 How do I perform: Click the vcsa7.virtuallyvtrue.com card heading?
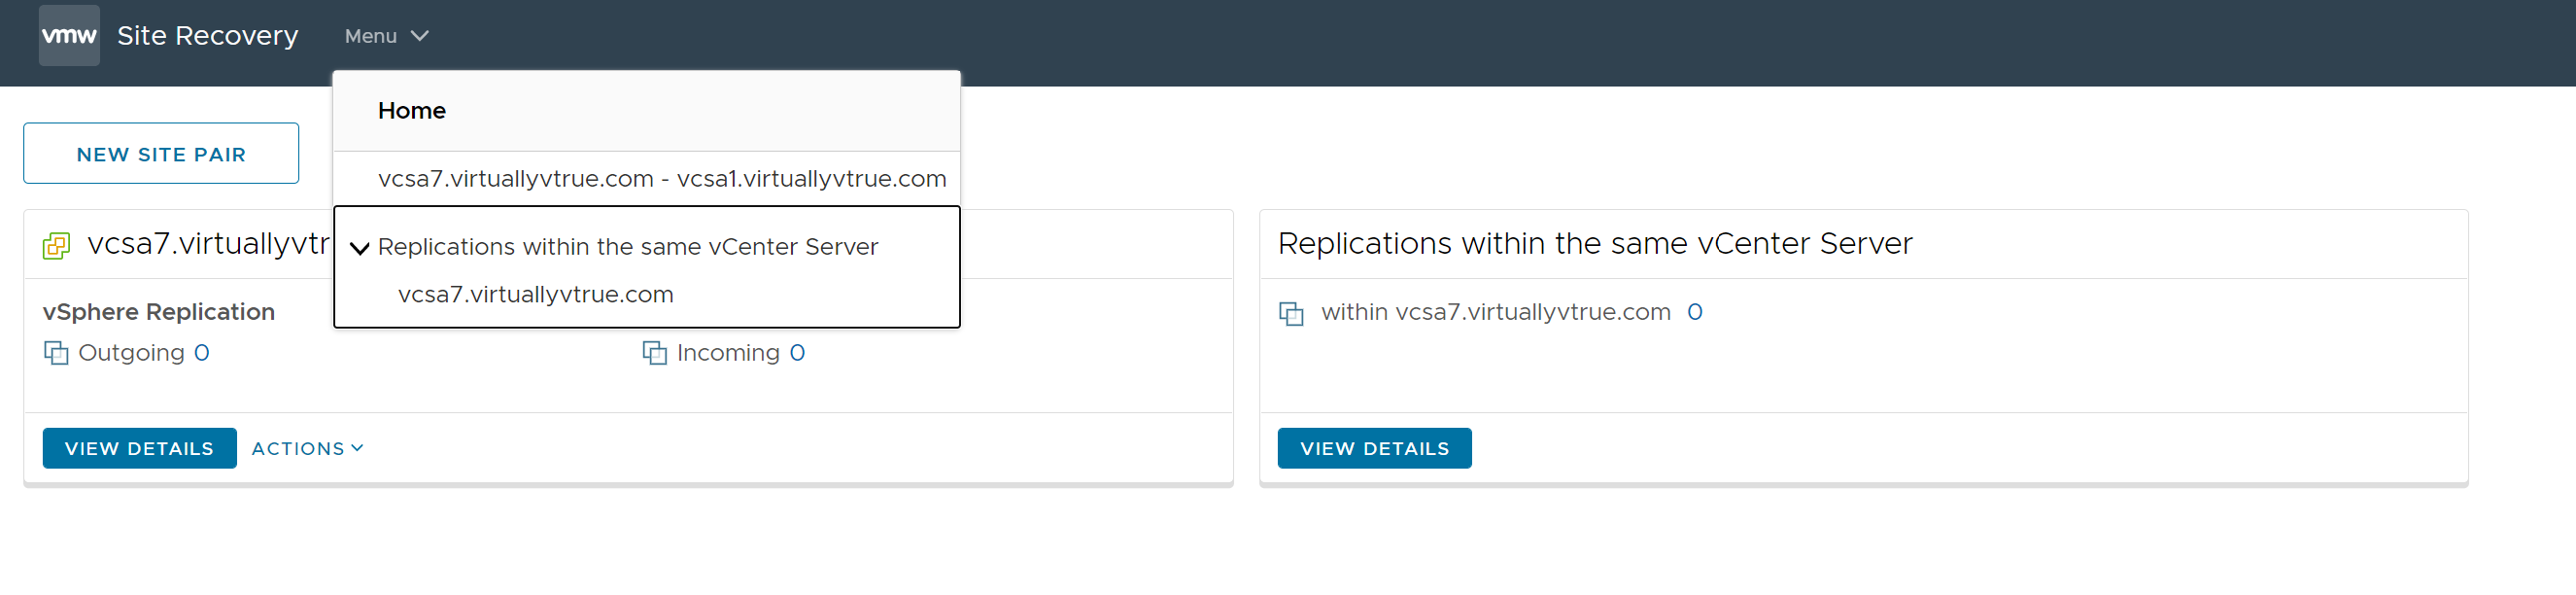point(200,244)
